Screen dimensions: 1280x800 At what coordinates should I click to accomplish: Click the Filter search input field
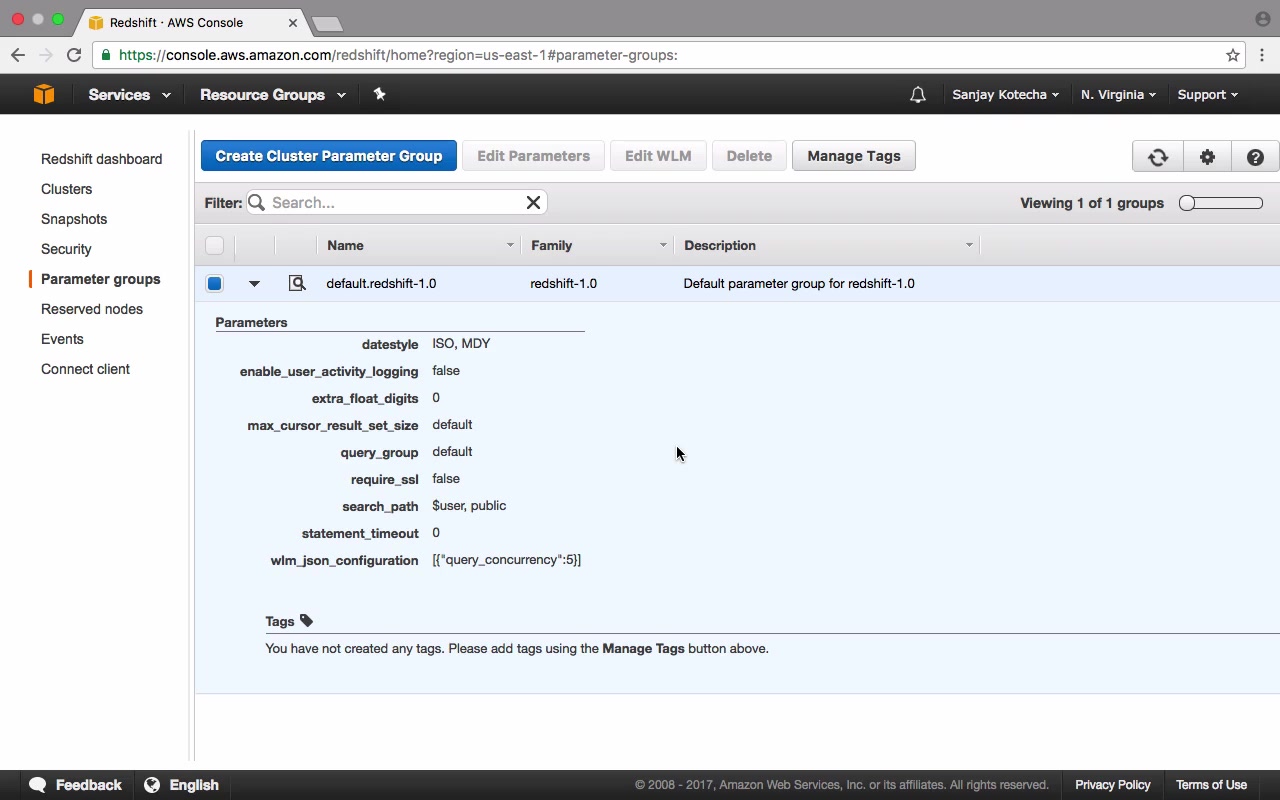397,202
